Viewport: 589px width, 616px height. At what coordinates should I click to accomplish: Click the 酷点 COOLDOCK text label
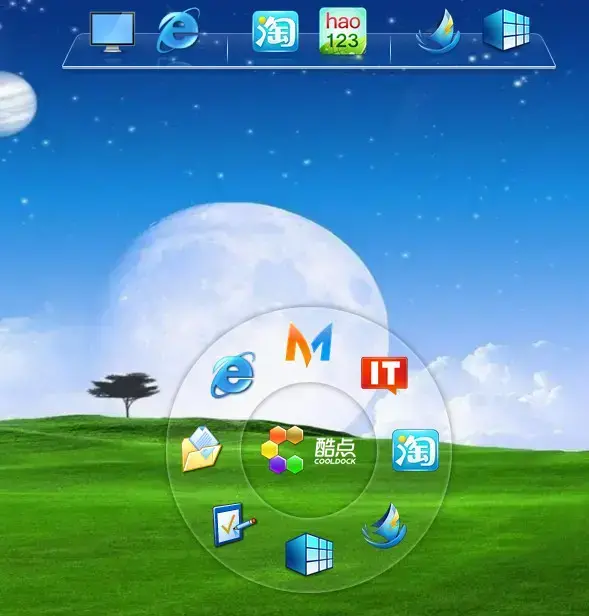tap(335, 451)
